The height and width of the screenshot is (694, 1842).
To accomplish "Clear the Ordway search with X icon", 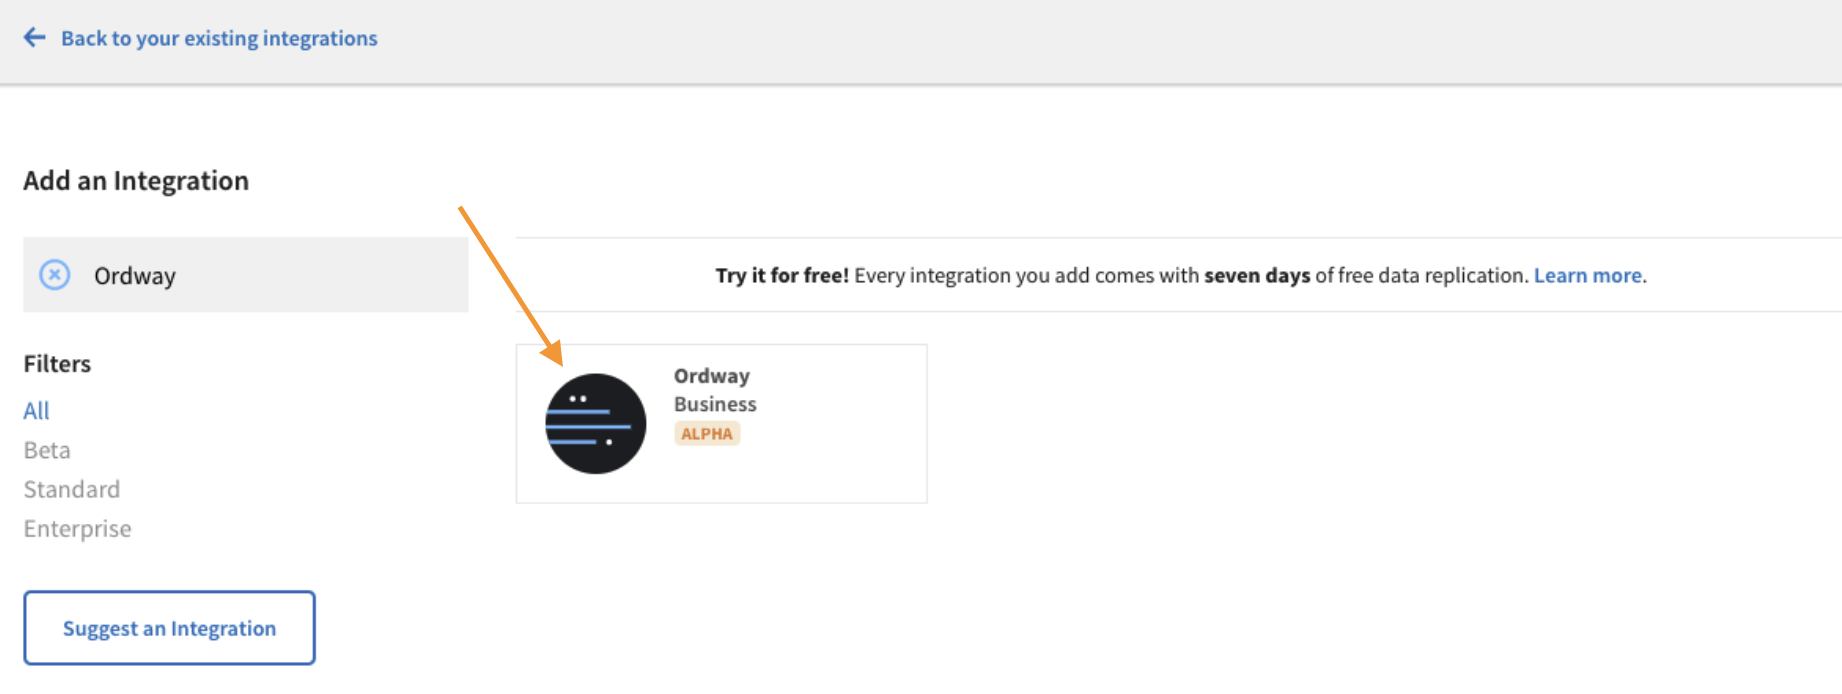I will [x=55, y=274].
